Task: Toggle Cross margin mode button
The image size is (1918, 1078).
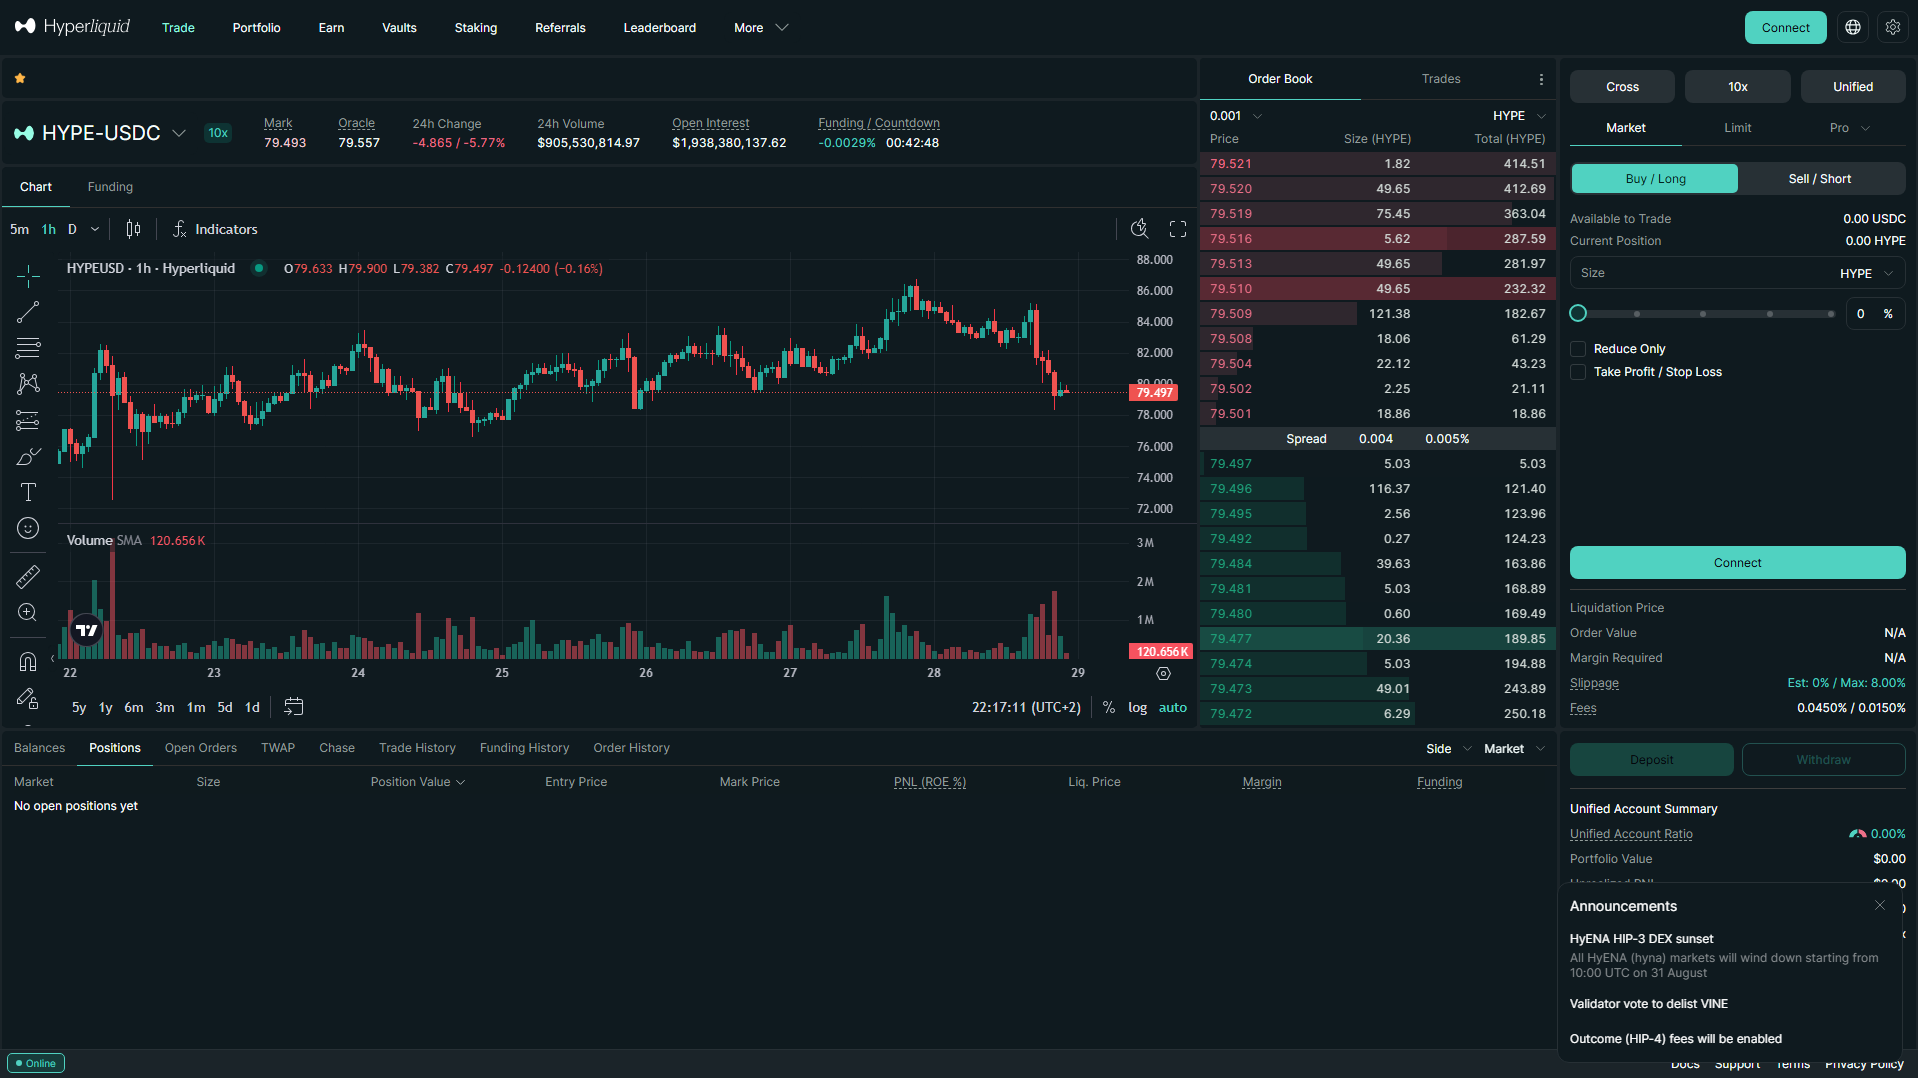Action: (1622, 87)
